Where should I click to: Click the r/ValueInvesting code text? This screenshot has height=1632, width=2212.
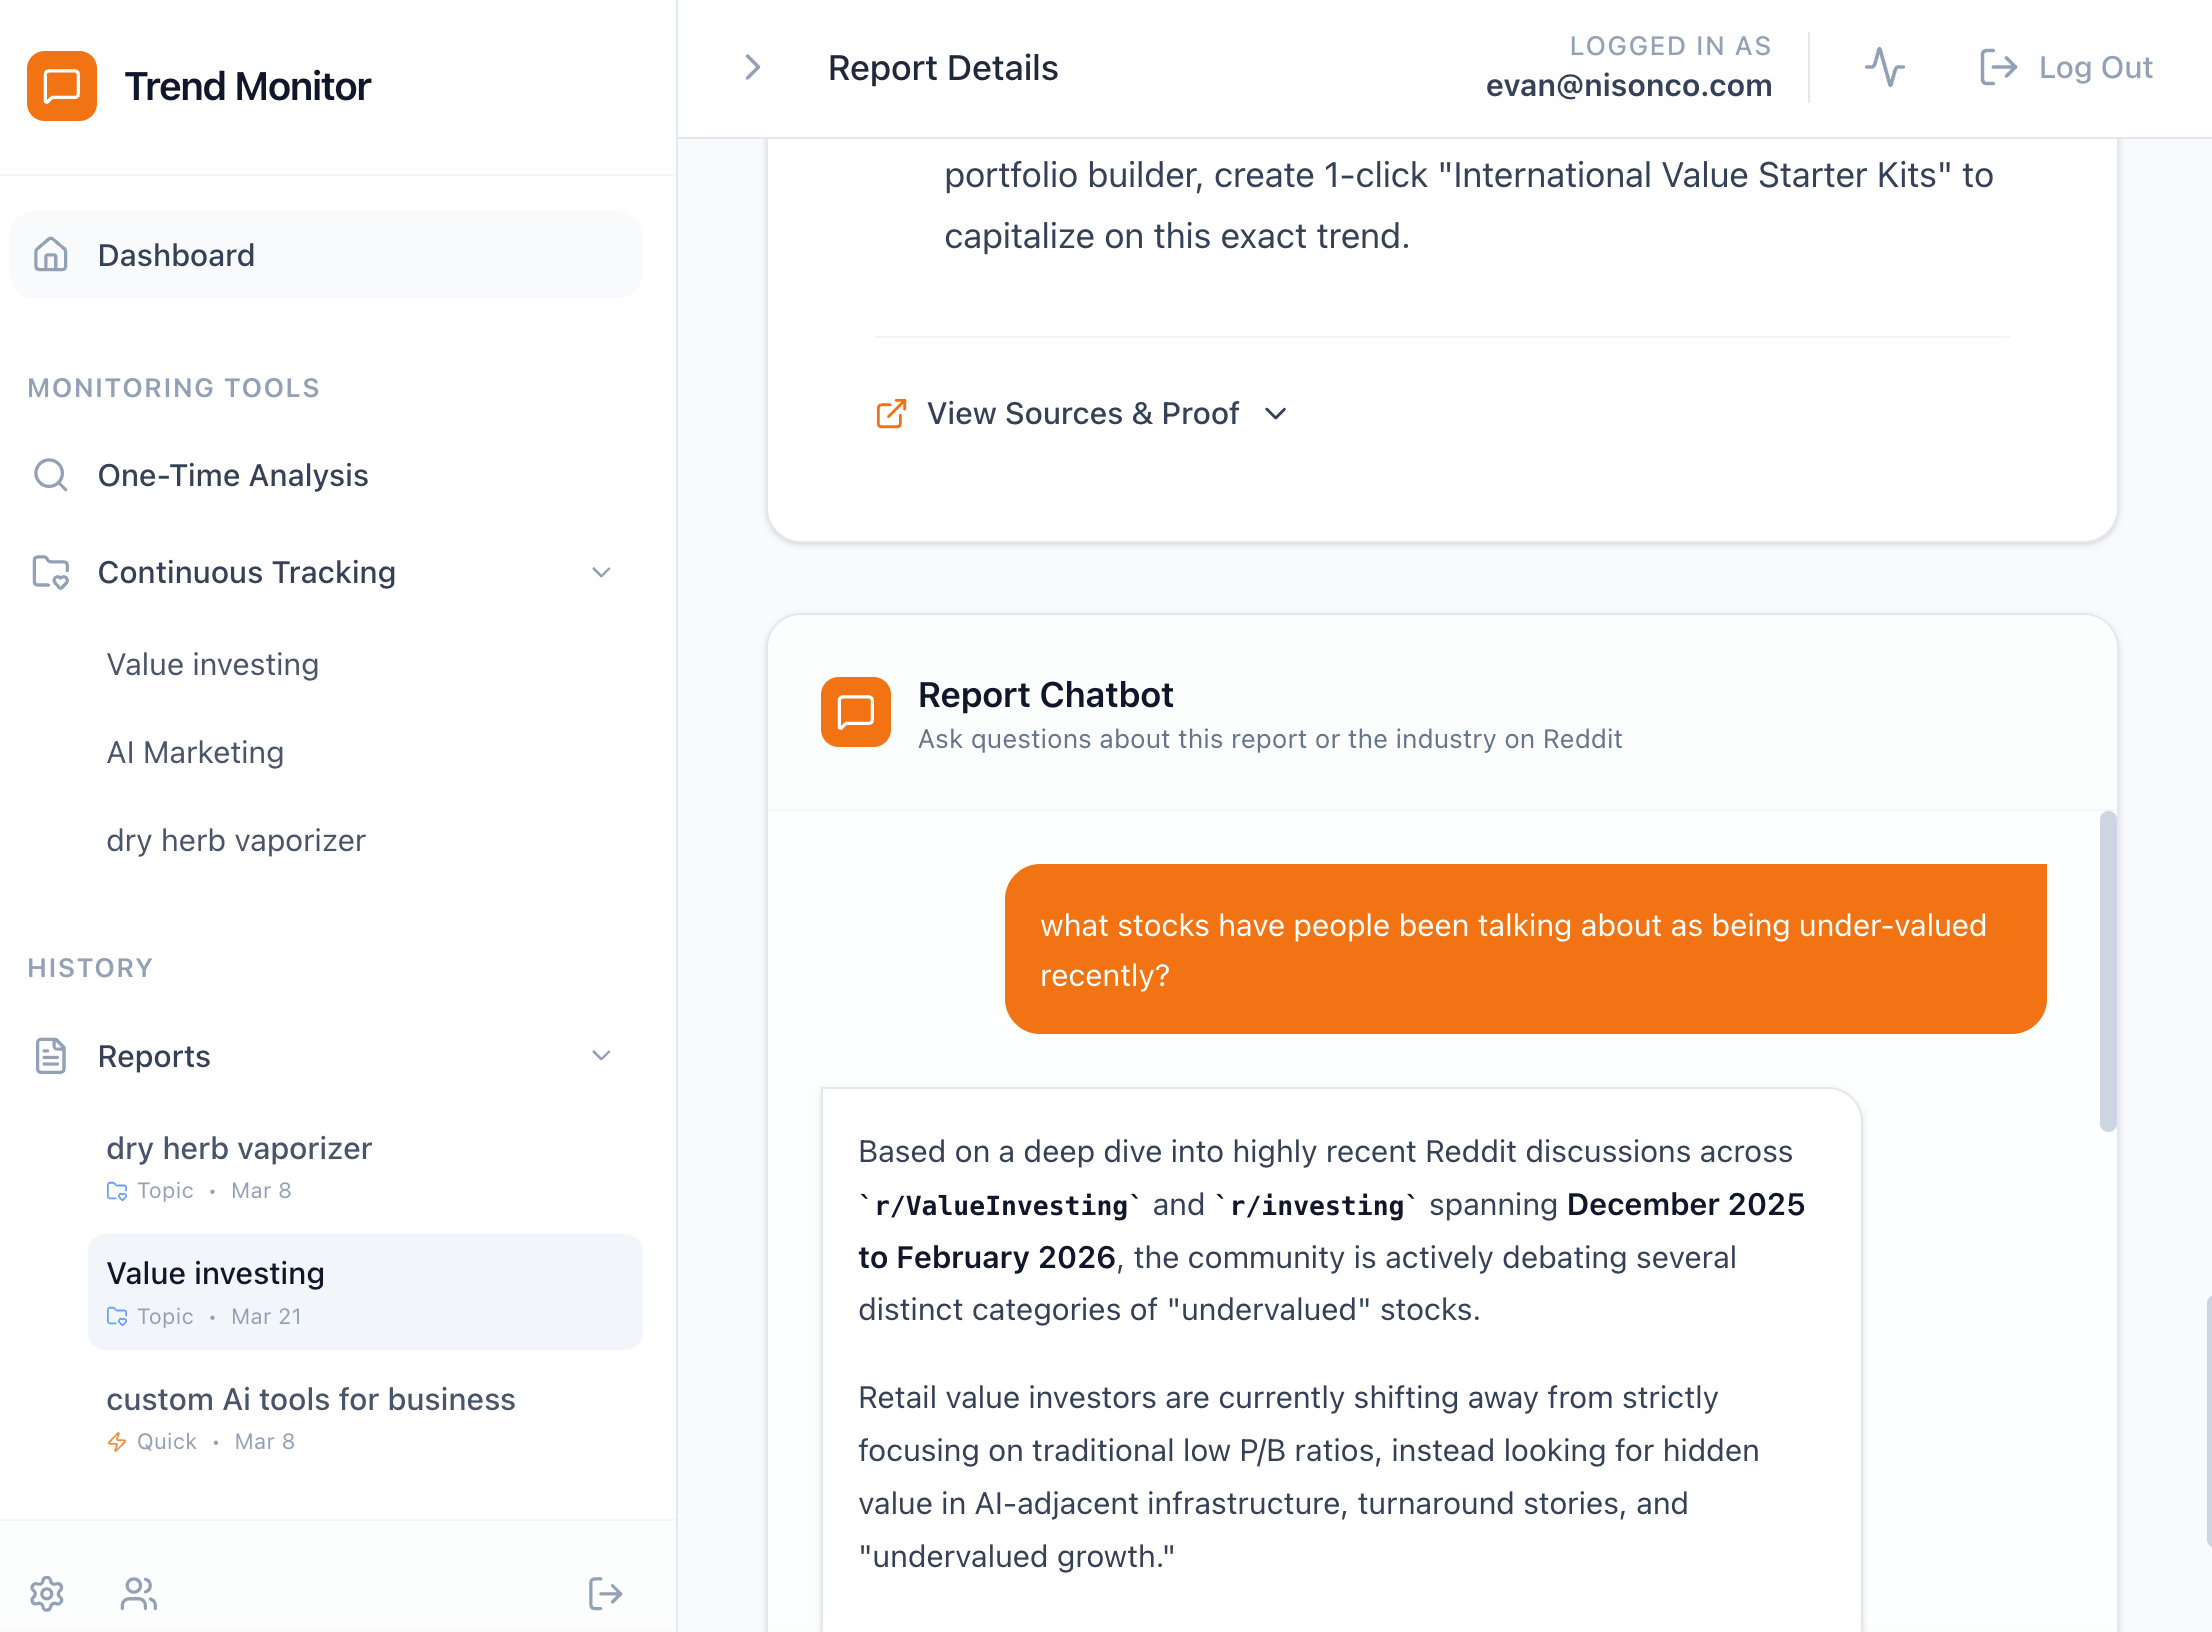tap(1001, 1205)
